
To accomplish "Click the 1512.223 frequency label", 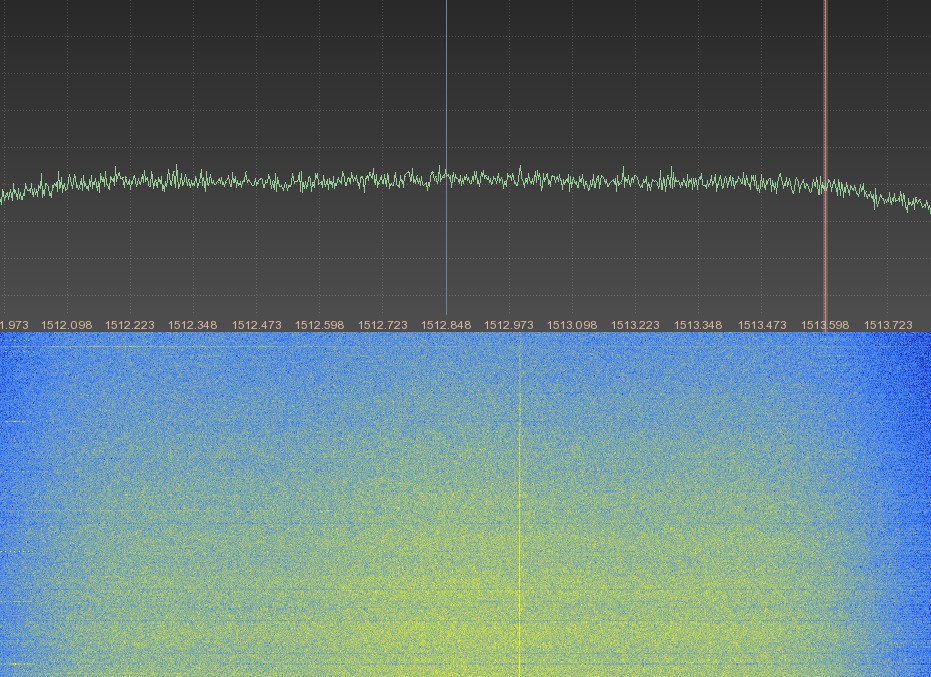I will click(130, 325).
